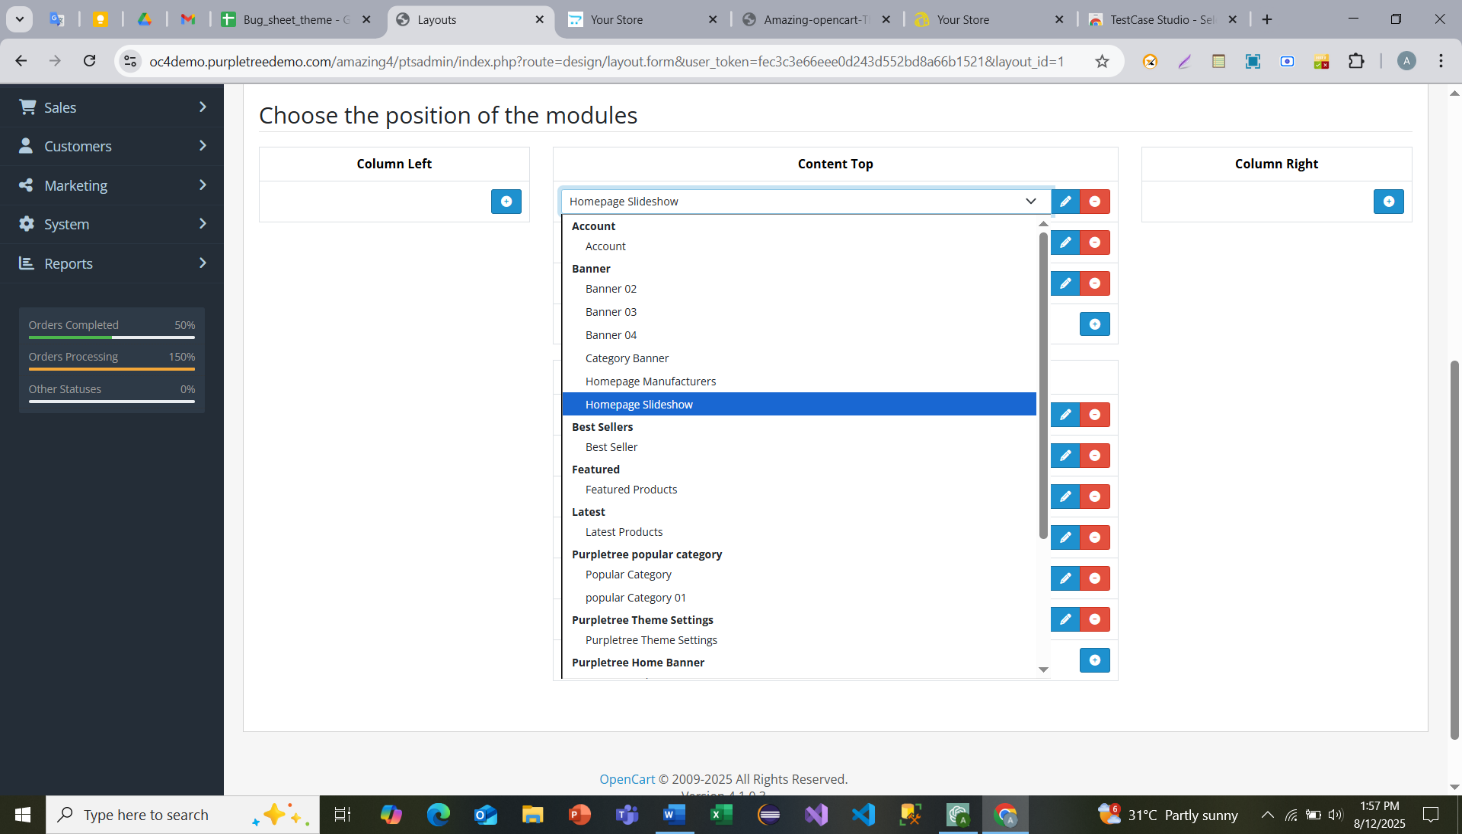Go back to the previous page
The width and height of the screenshot is (1462, 834).
pos(21,61)
